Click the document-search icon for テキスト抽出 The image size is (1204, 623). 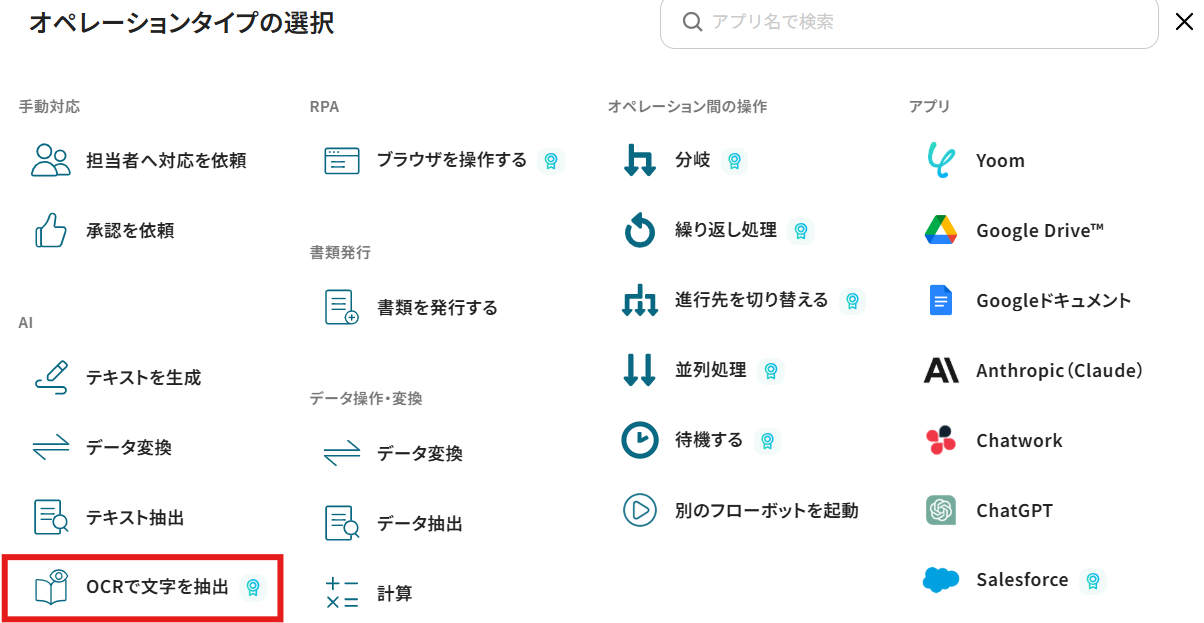[51, 517]
